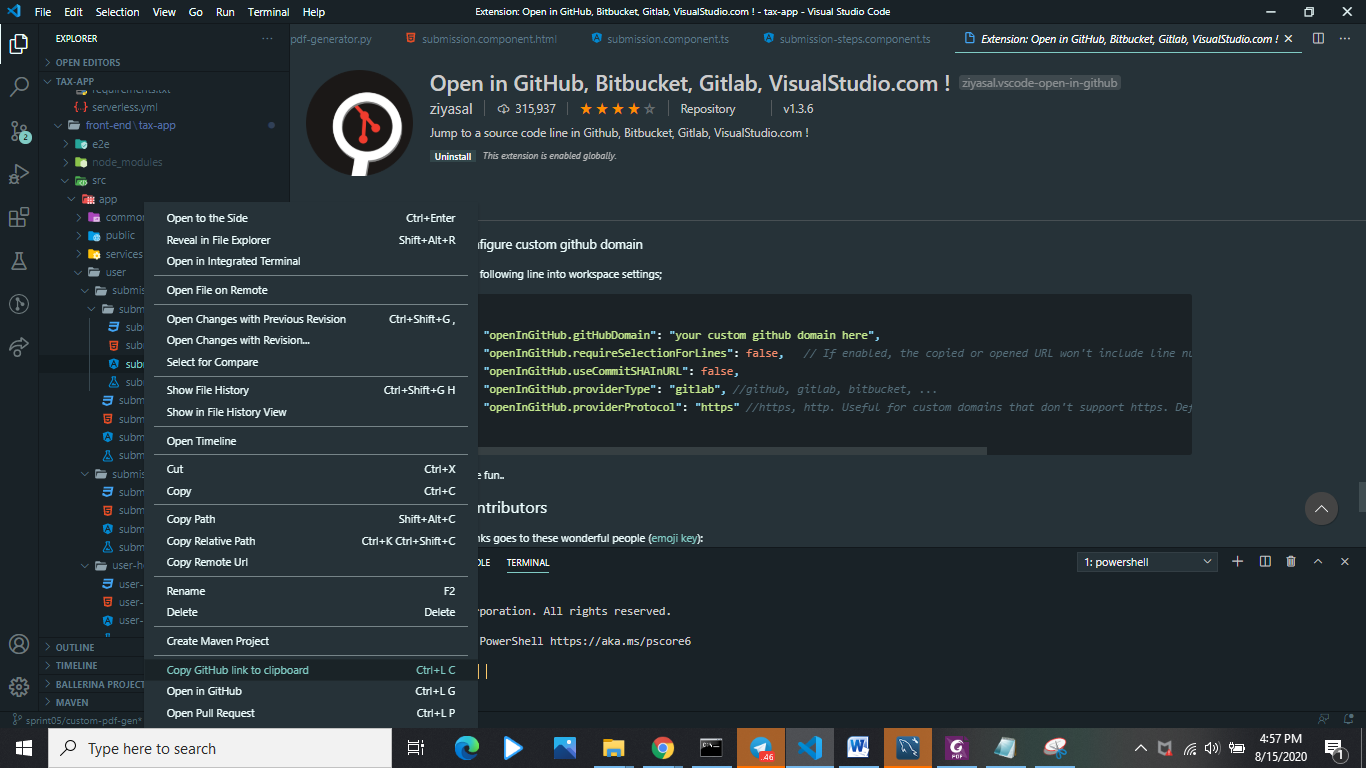Click the star rating of the extension
1366x768 pixels.
(x=617, y=109)
